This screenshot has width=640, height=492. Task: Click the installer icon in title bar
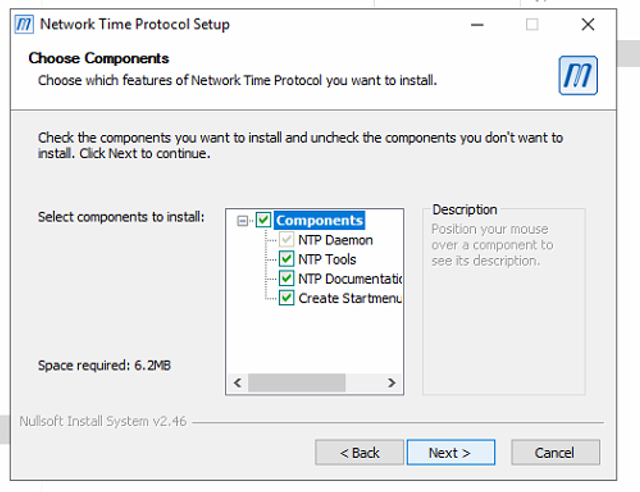point(24,24)
